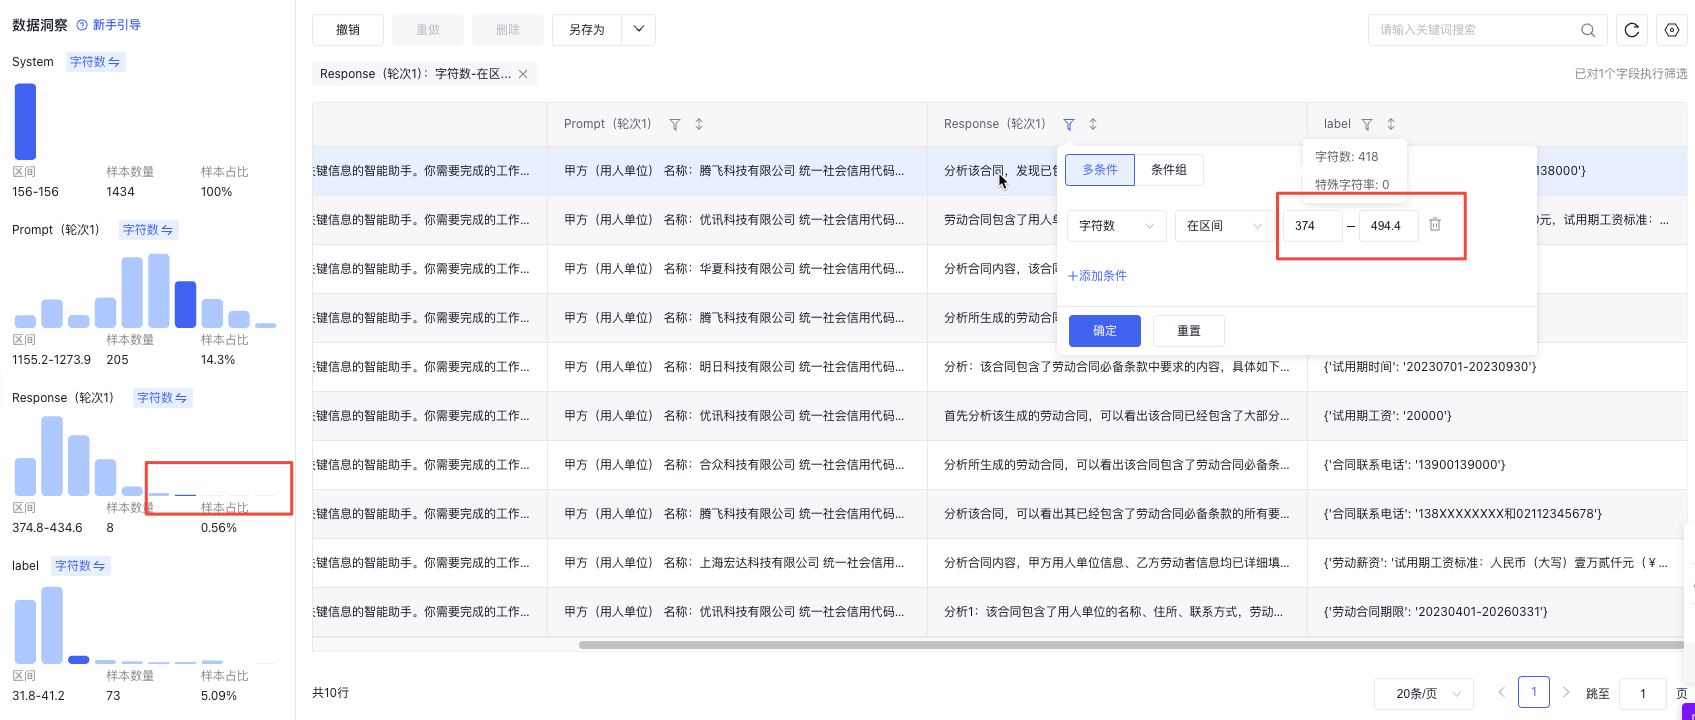The height and width of the screenshot is (720, 1695).
Task: Select the tallest label histogram bar
Action: pos(52,625)
